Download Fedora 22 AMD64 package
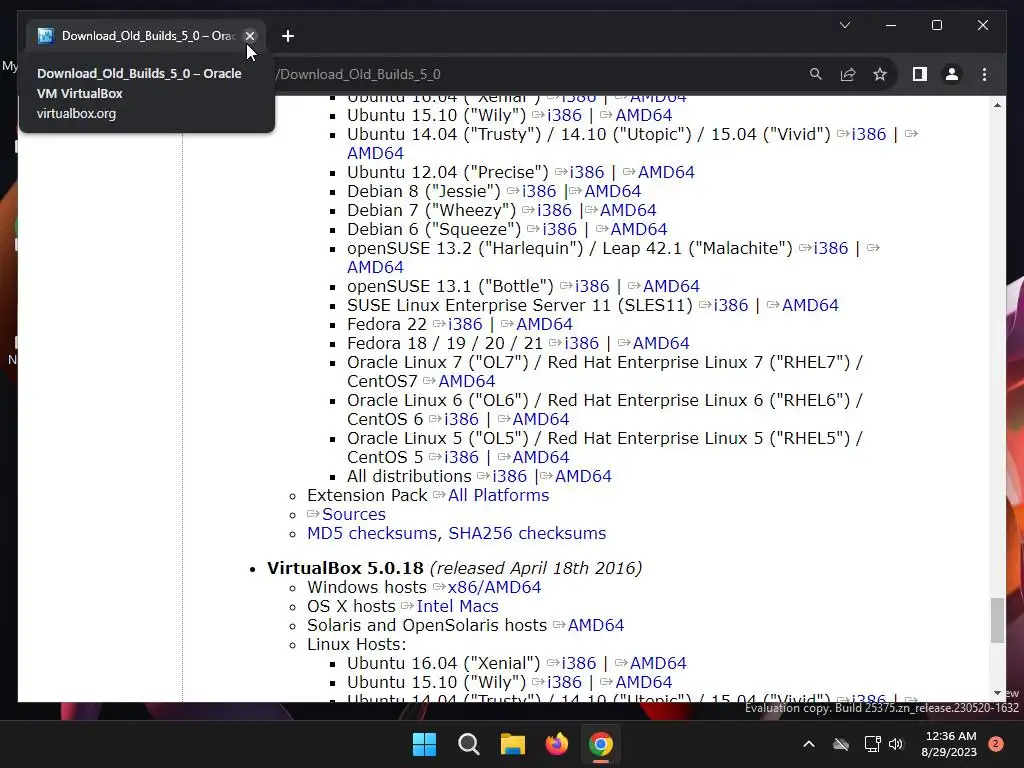The height and width of the screenshot is (768, 1024). coord(544,324)
